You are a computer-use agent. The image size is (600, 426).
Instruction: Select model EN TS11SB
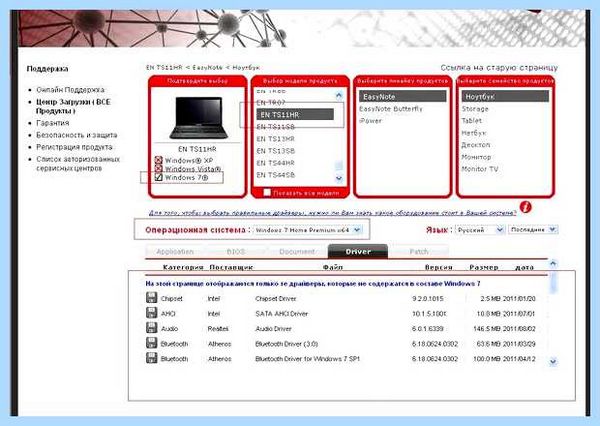pyautogui.click(x=276, y=127)
